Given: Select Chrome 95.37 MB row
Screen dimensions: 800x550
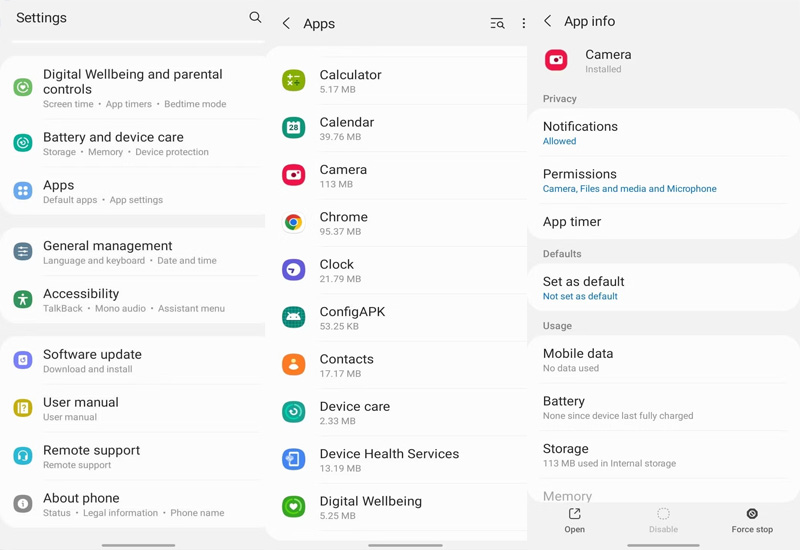Looking at the screenshot, I should pos(397,223).
